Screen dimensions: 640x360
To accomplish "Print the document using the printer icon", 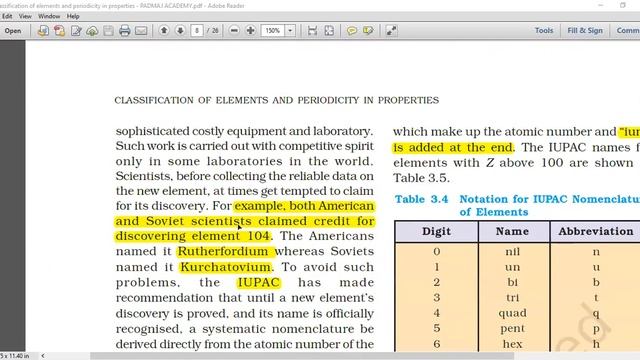I will 124,31.
